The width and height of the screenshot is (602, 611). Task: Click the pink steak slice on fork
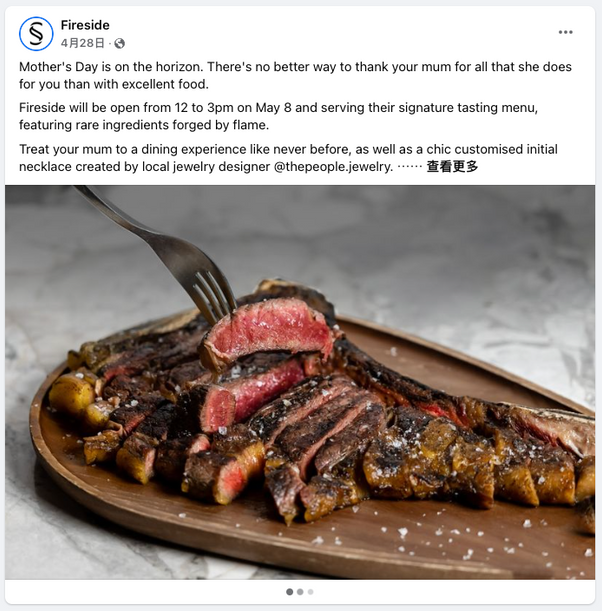tap(268, 330)
